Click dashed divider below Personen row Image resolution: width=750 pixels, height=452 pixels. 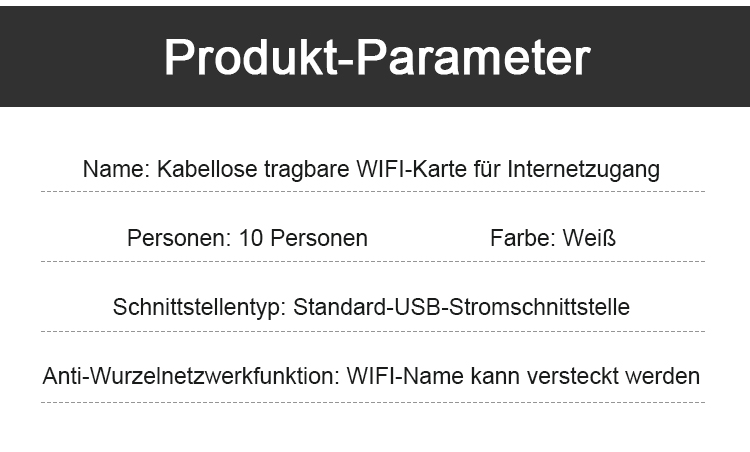click(x=373, y=262)
